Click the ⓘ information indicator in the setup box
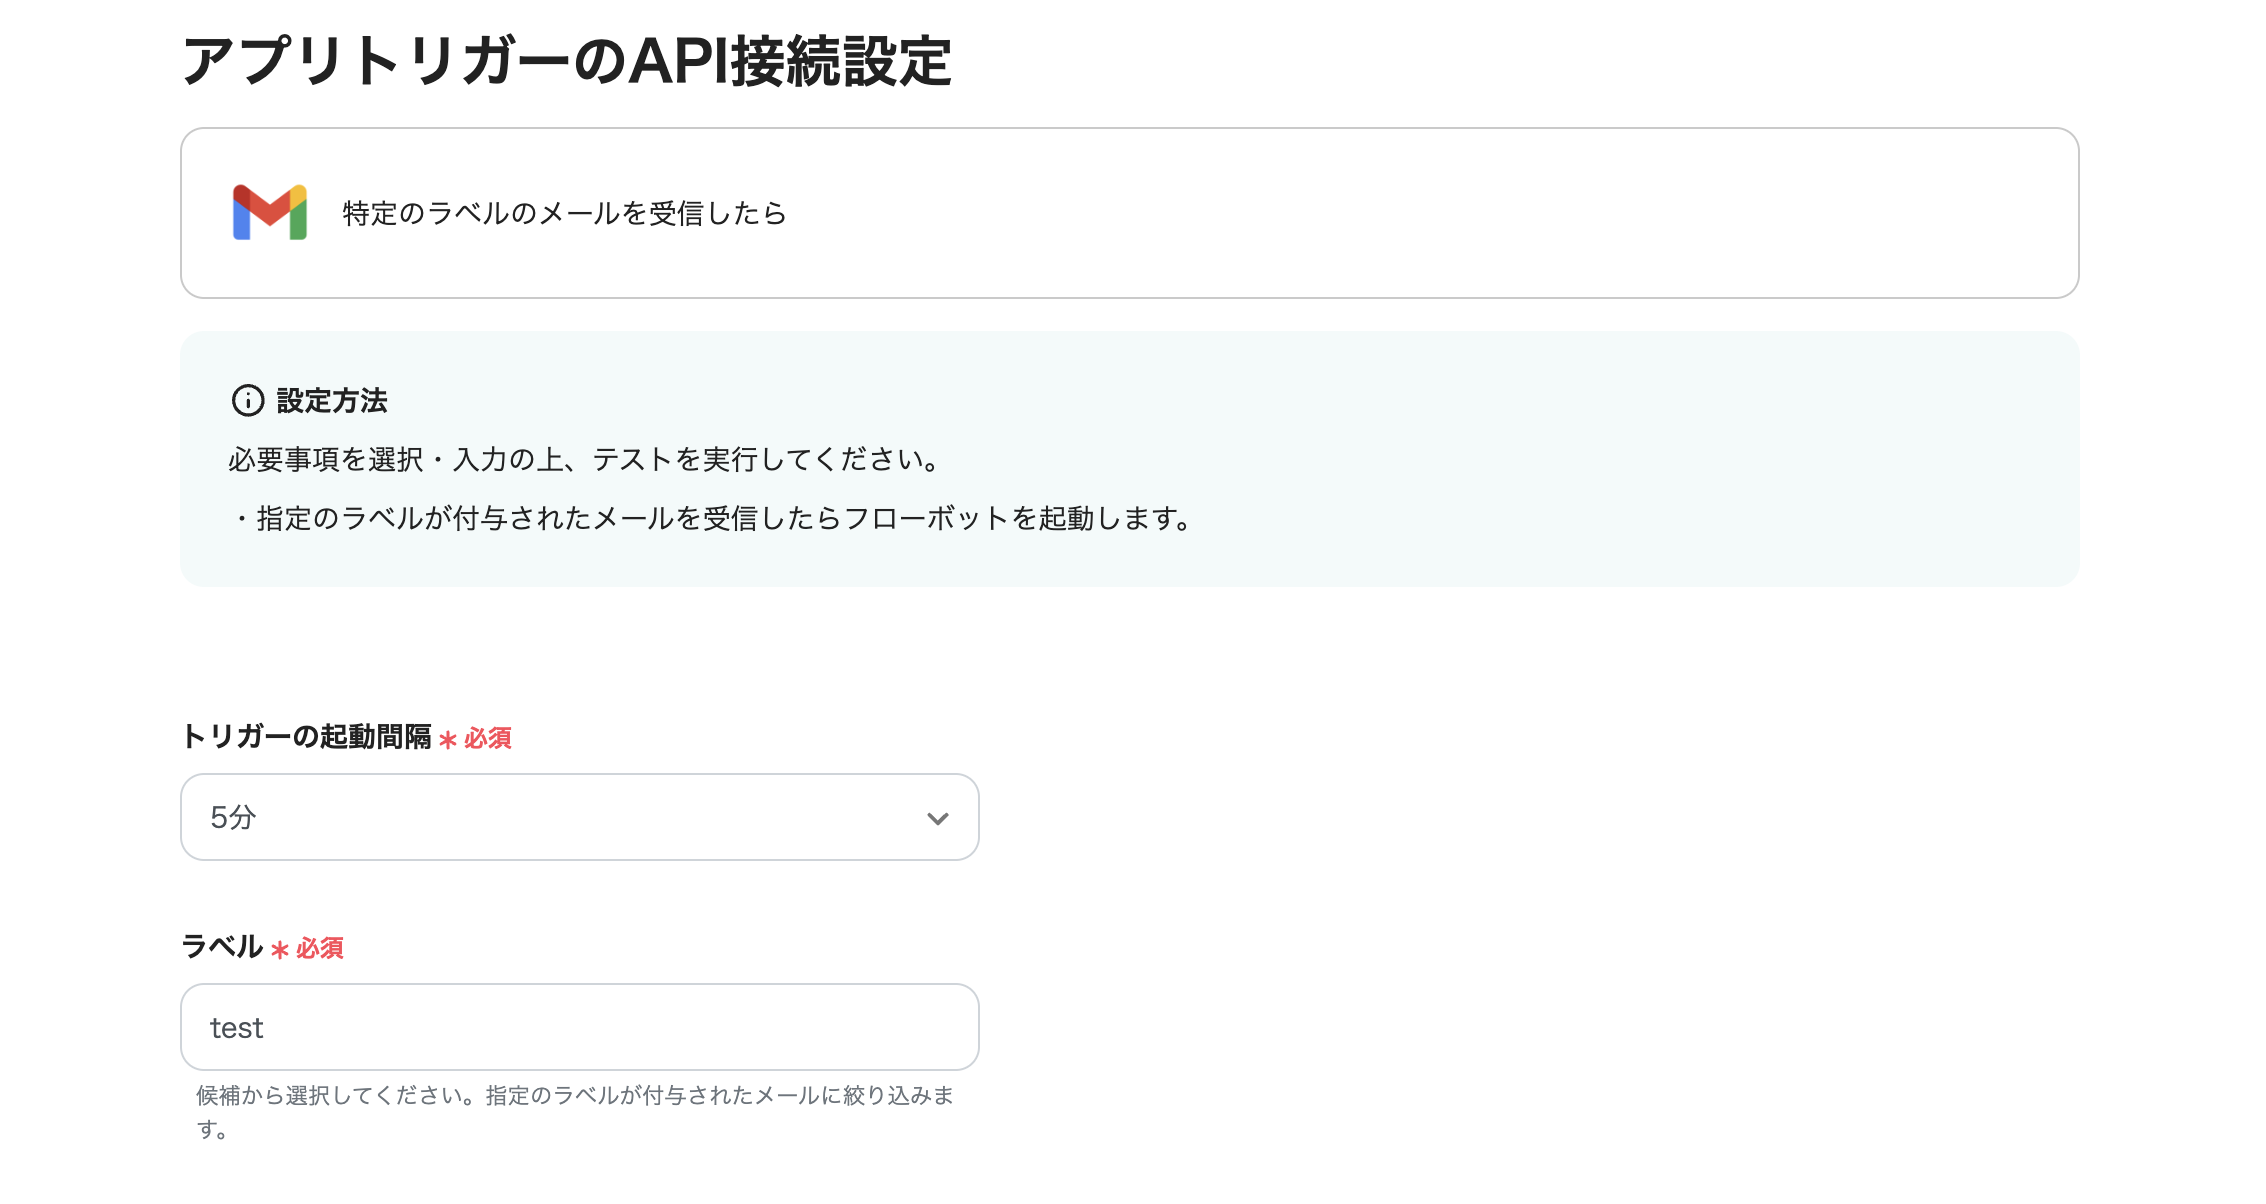 [247, 401]
